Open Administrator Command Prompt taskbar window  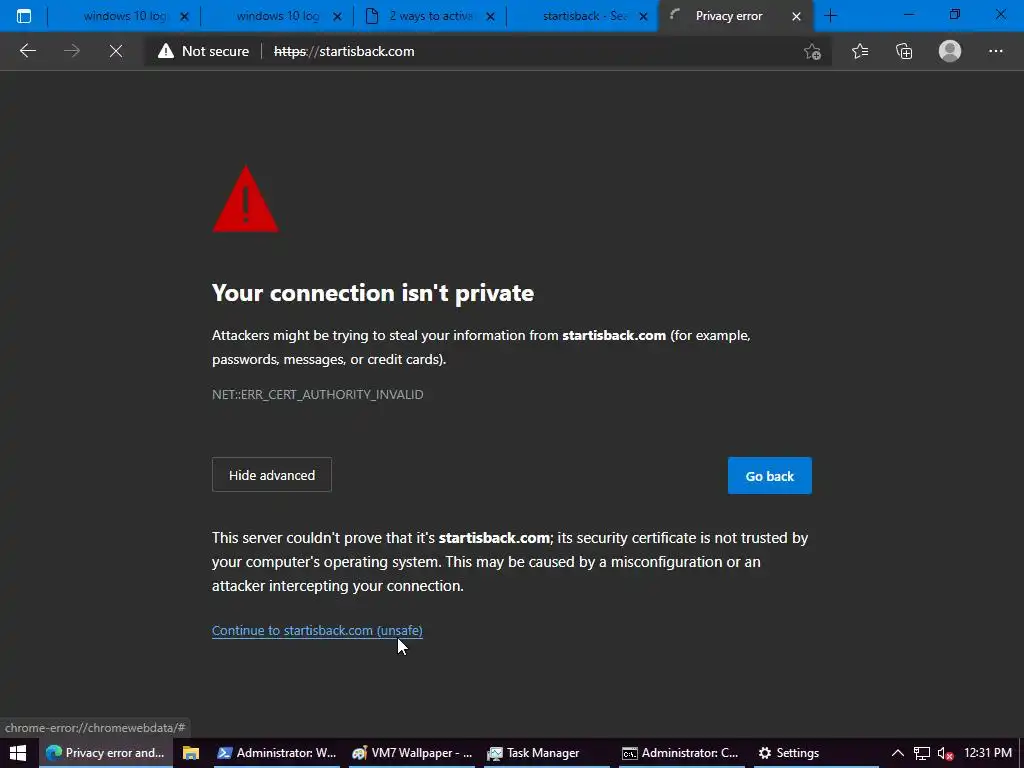click(680, 752)
